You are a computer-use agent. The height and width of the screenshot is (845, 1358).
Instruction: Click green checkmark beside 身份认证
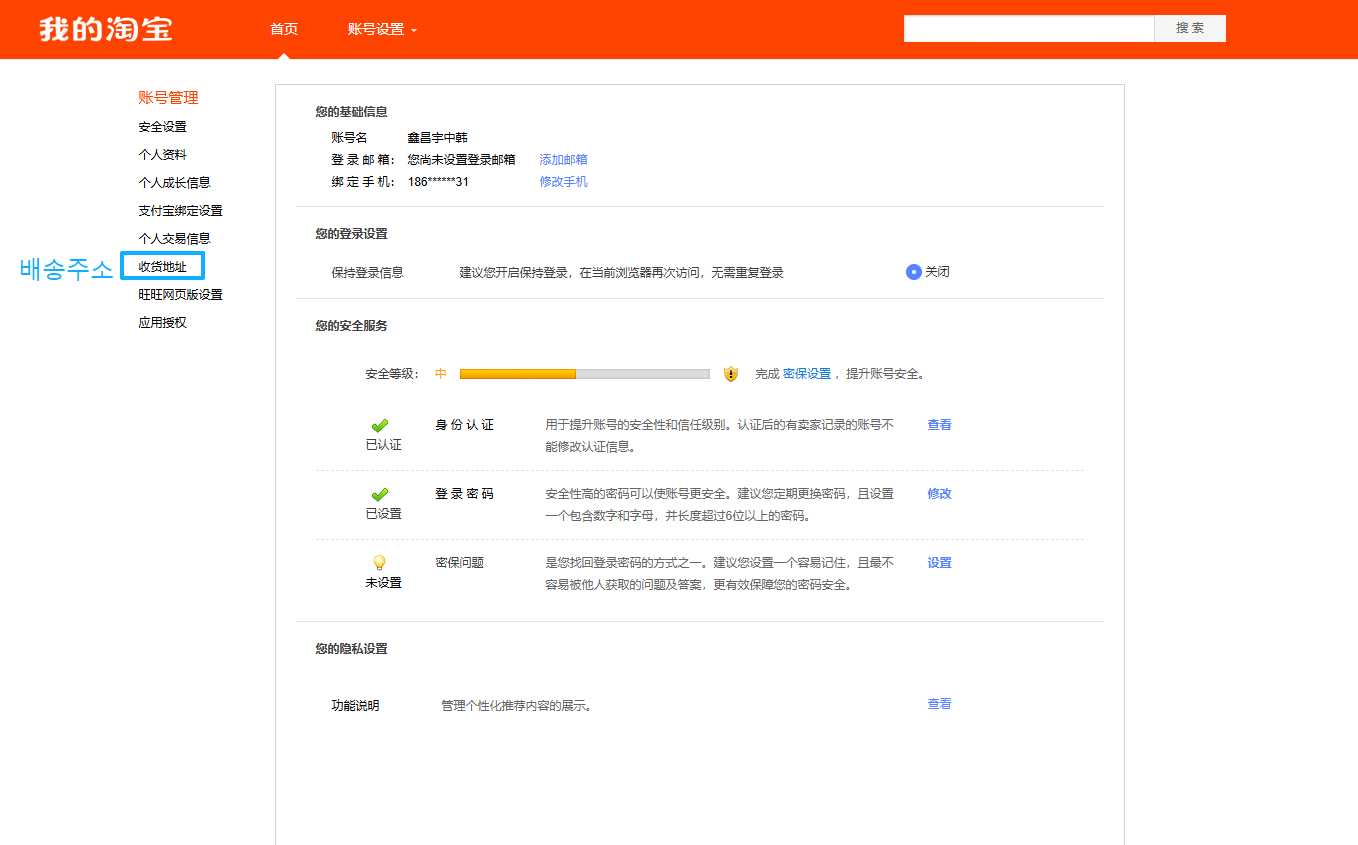click(380, 425)
